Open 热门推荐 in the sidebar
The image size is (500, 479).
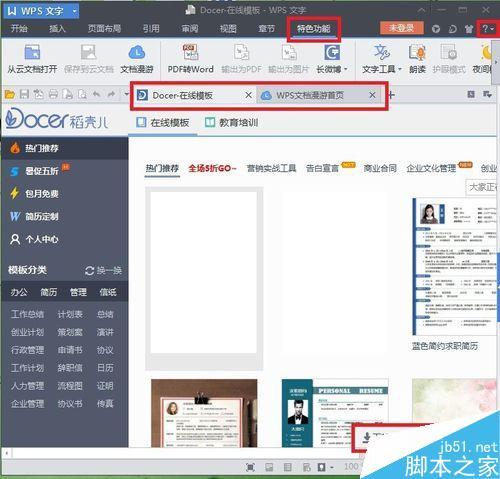coord(65,148)
